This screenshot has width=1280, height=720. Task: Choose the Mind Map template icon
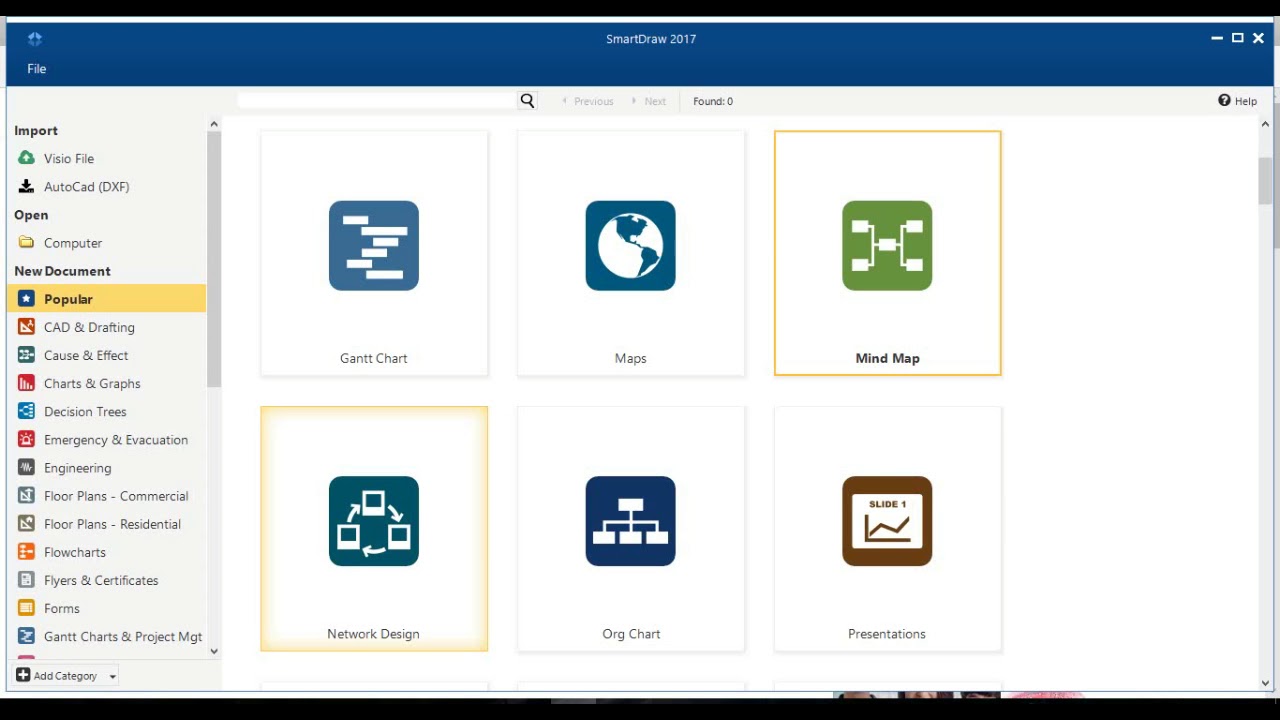pos(887,246)
